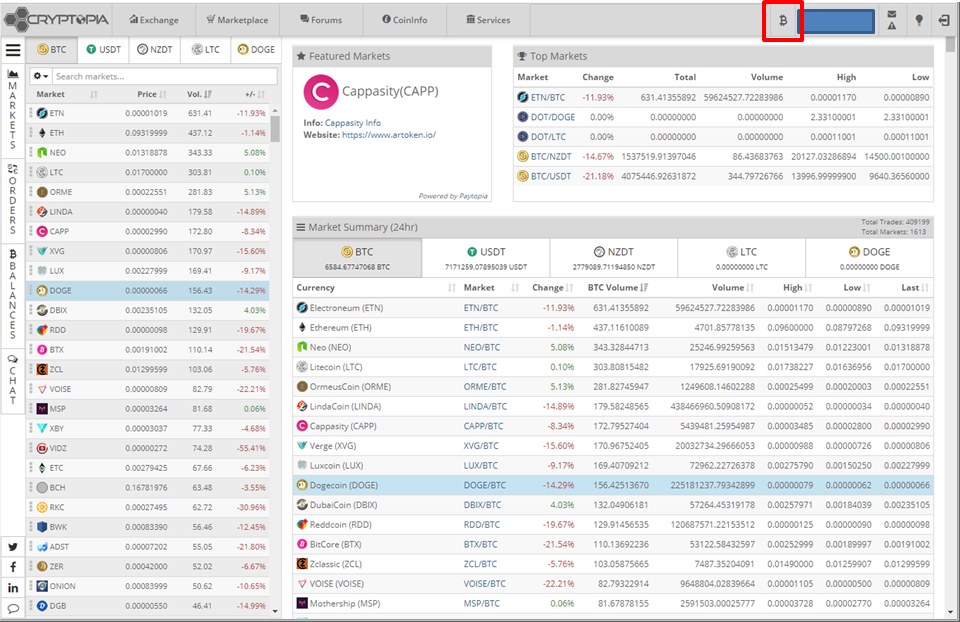Open the BALANCES sidebar panel

pos(12,294)
